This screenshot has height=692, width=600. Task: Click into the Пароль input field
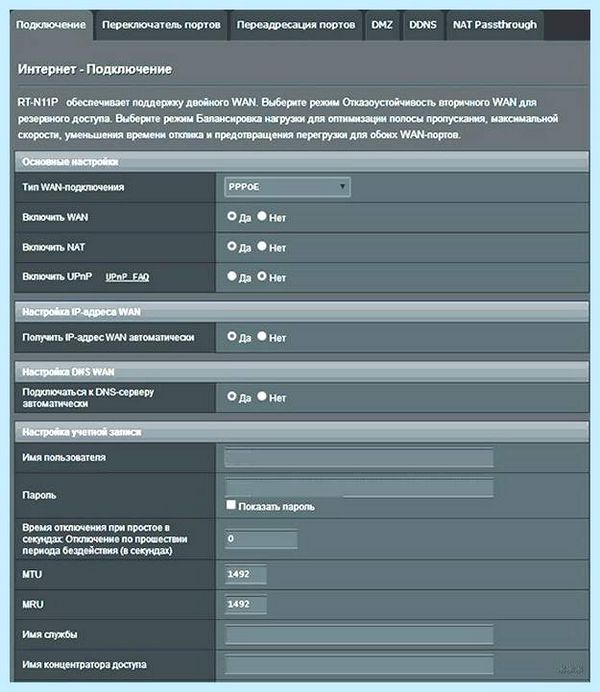tap(359, 488)
